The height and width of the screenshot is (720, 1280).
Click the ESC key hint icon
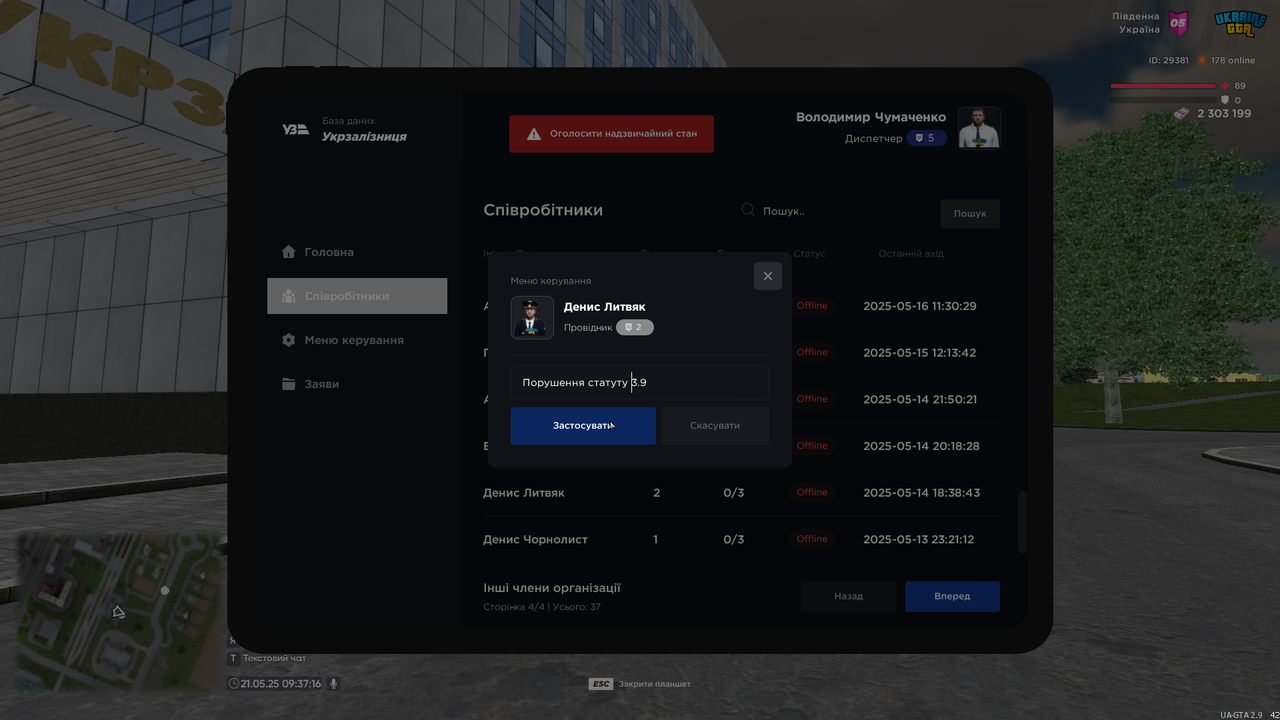pos(600,684)
